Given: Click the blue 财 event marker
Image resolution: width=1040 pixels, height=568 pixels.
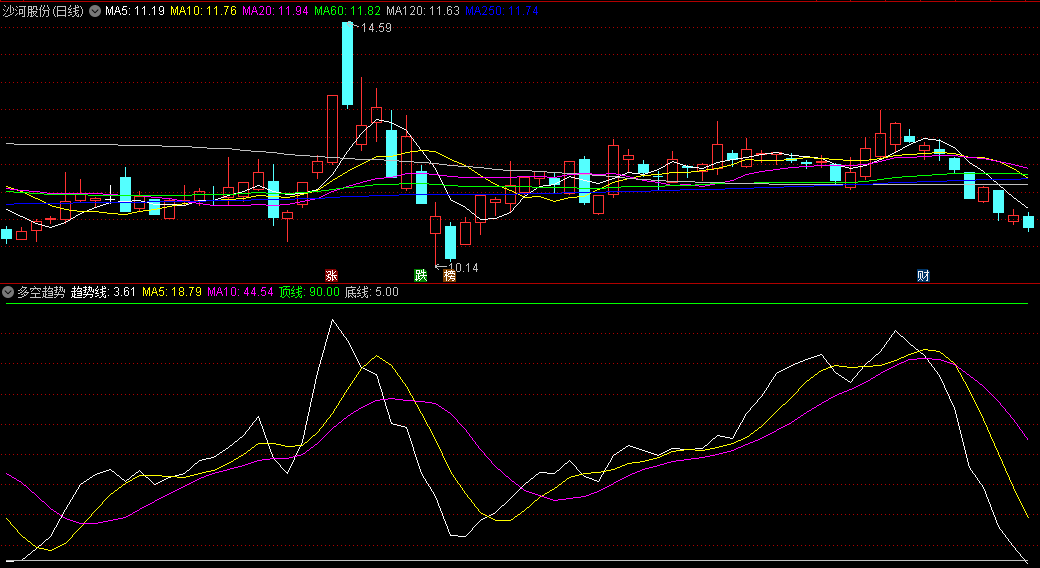Looking at the screenshot, I should tap(923, 275).
